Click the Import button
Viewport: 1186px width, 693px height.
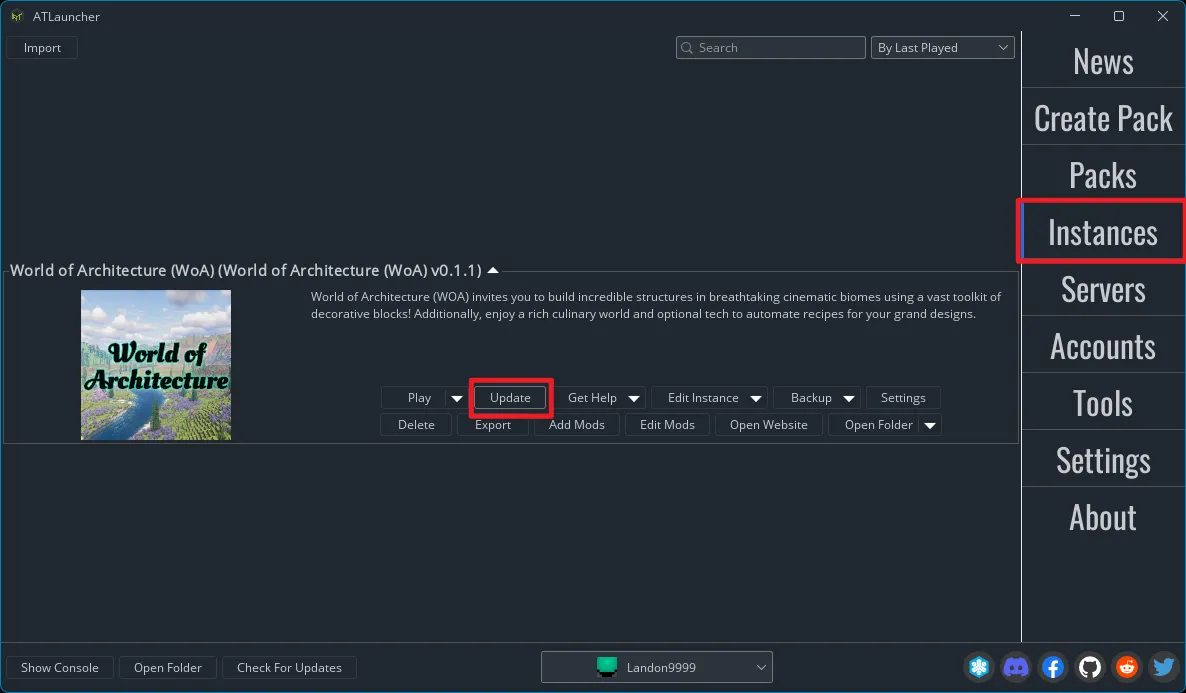[x=42, y=48]
